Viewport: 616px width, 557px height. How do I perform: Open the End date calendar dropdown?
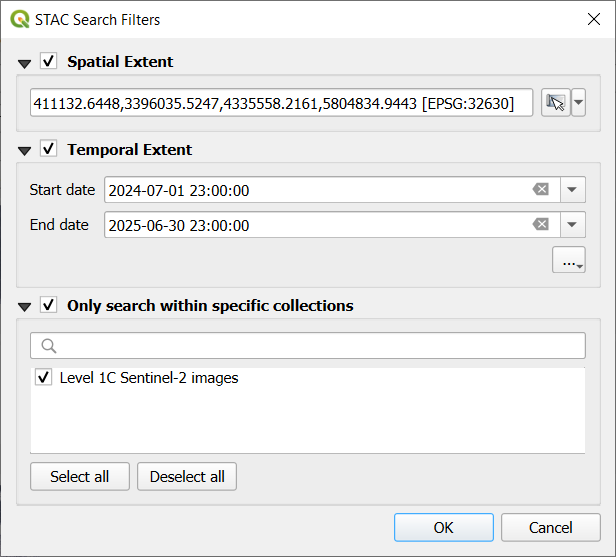[572, 225]
